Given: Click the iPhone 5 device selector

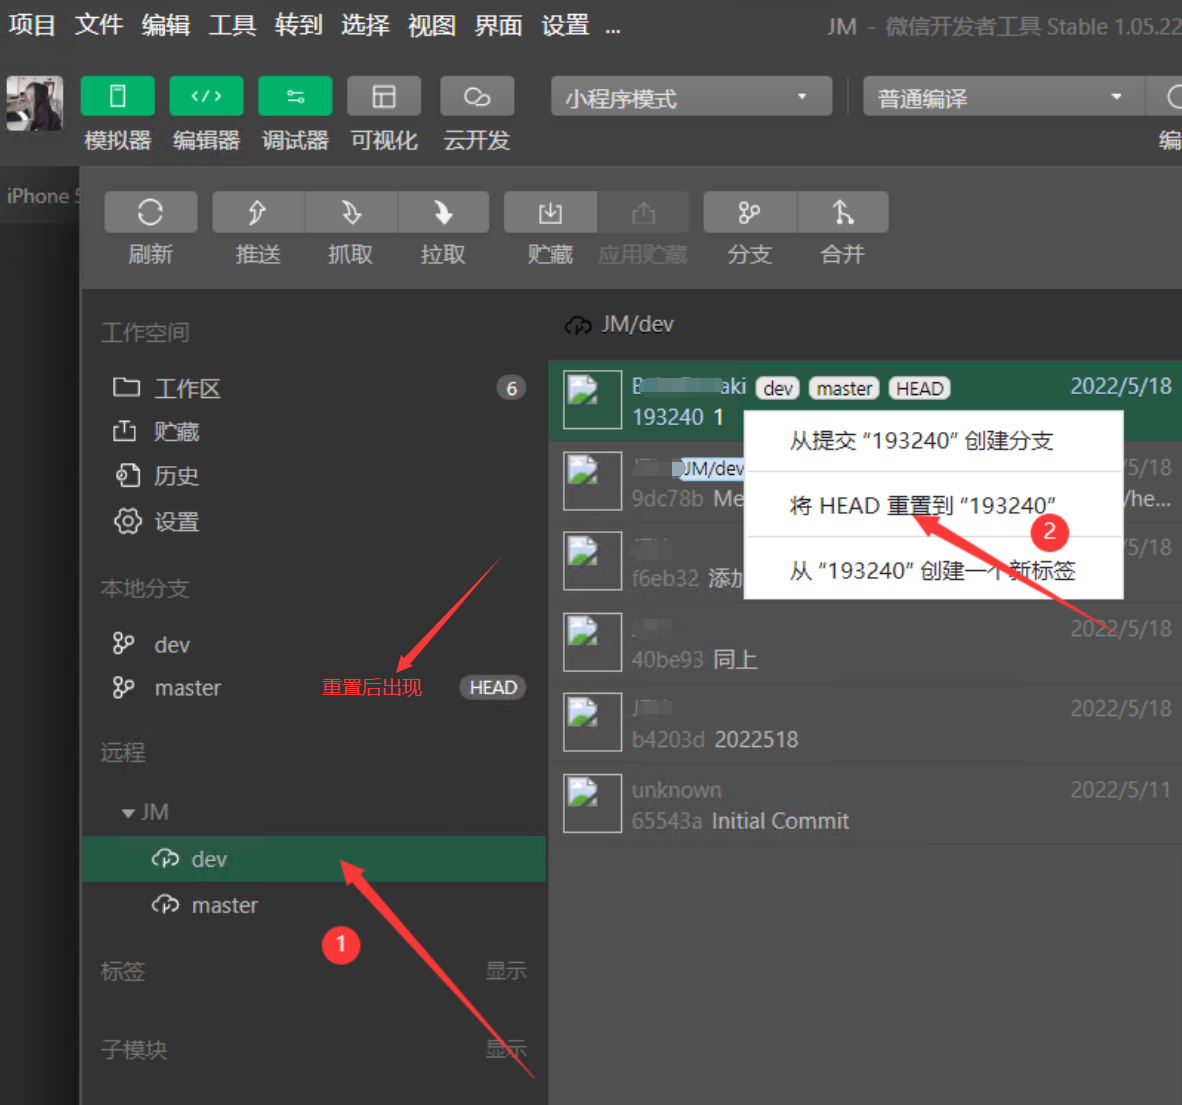Looking at the screenshot, I should (41, 196).
